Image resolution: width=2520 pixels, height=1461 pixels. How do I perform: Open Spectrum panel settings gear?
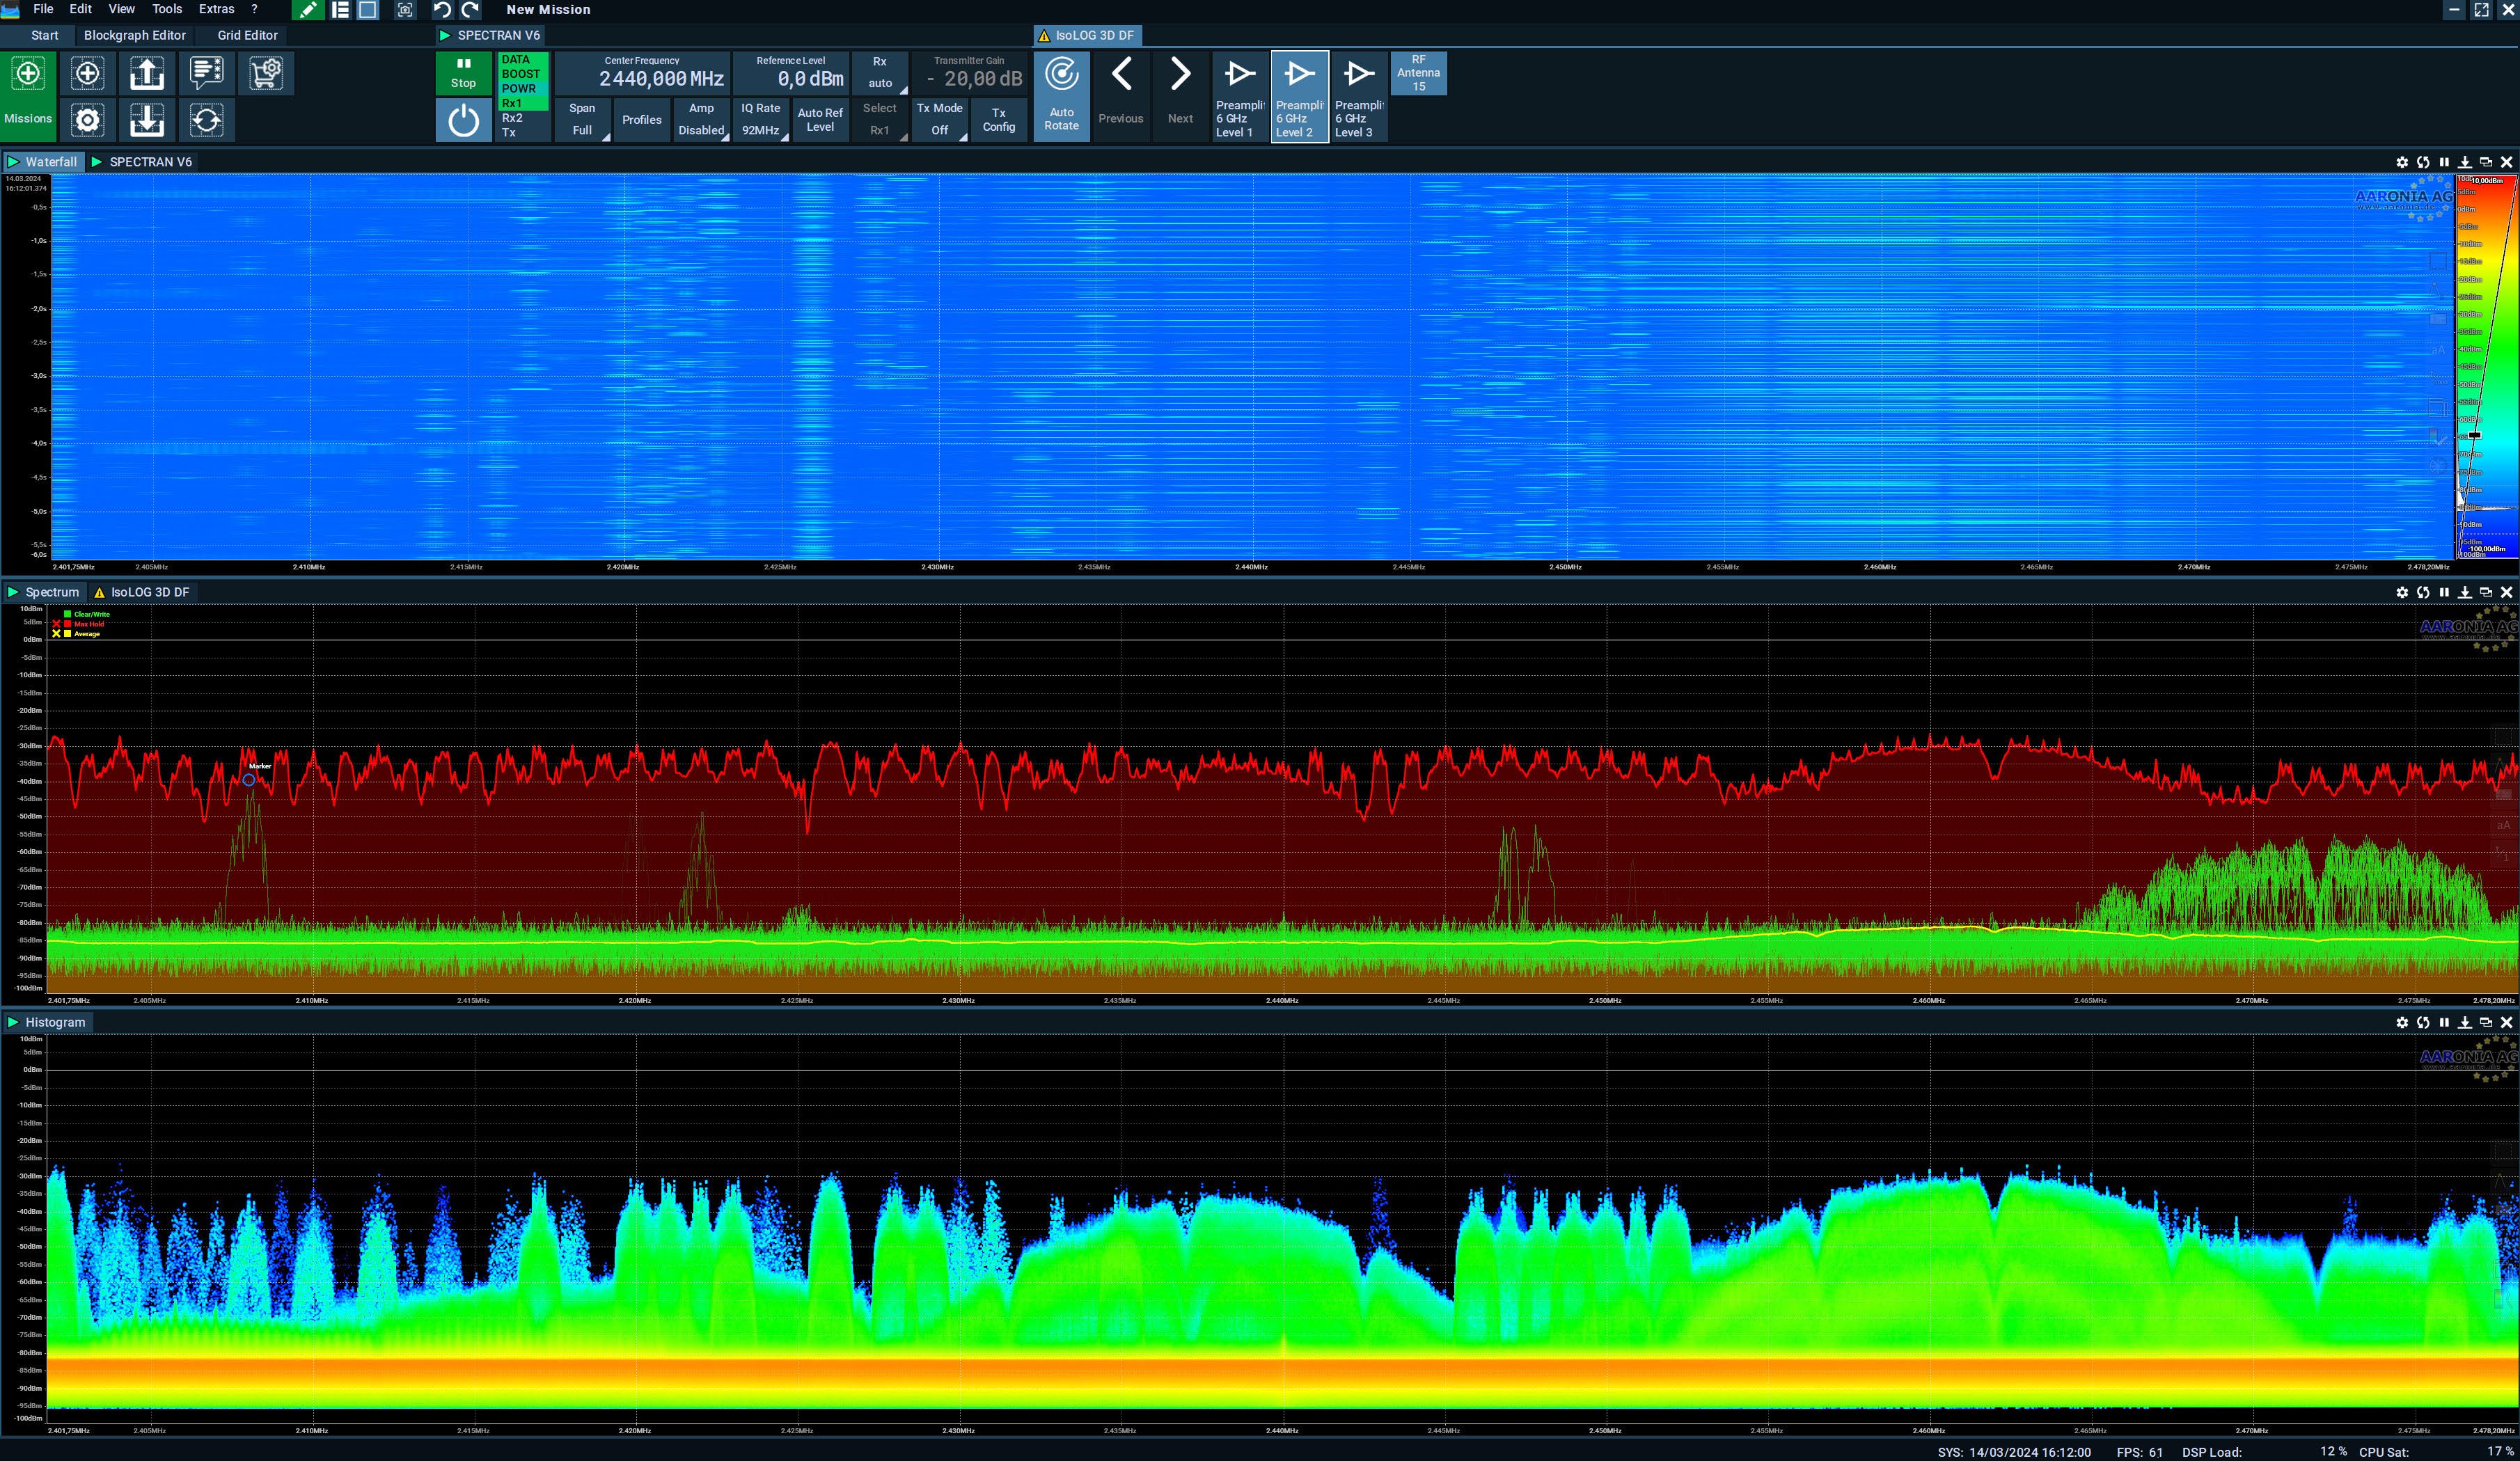click(2402, 592)
